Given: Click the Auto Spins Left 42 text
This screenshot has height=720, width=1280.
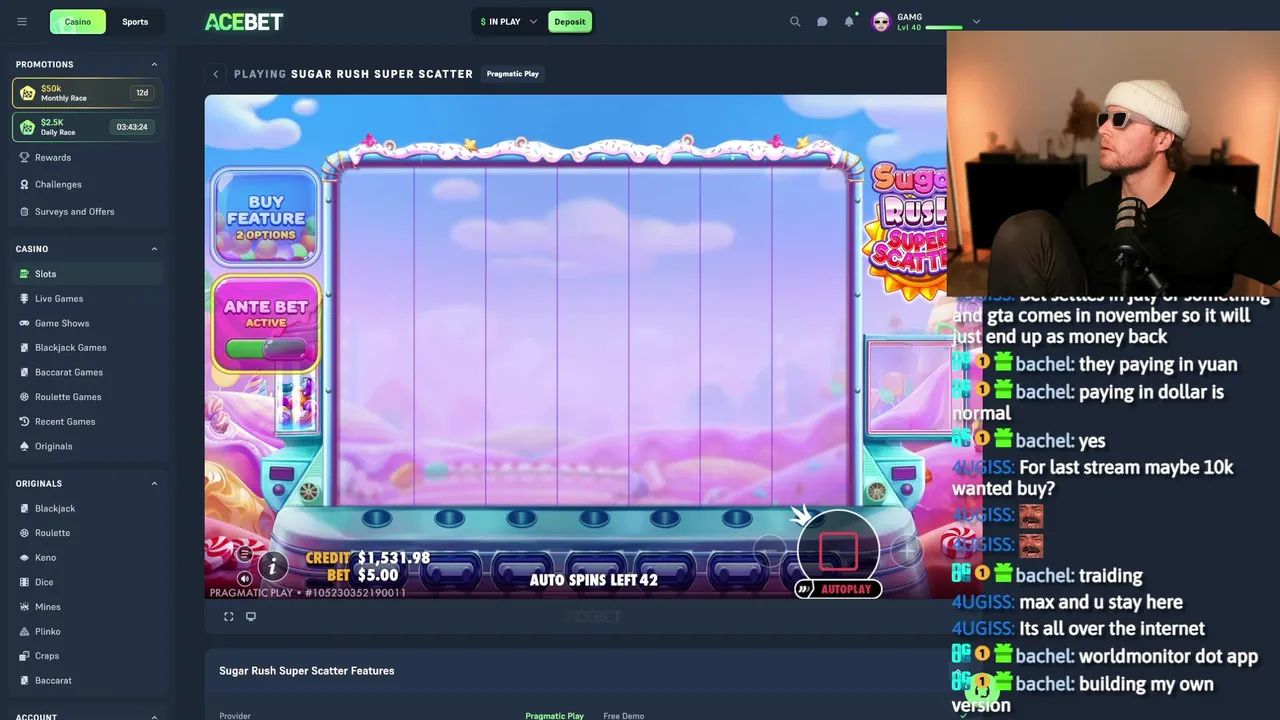Looking at the screenshot, I should point(594,580).
